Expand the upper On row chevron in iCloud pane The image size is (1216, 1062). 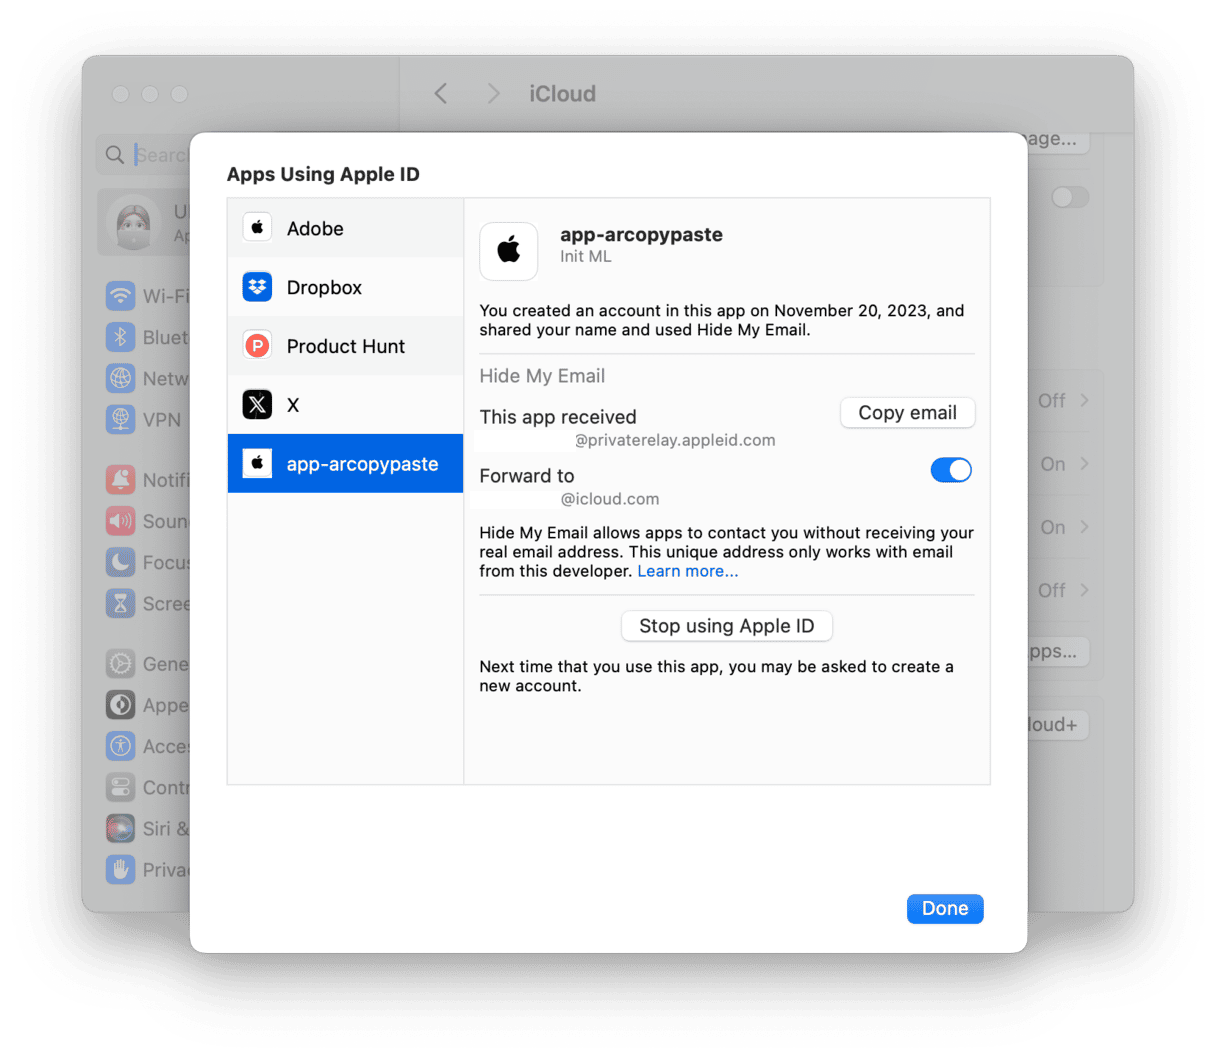[x=1085, y=464]
